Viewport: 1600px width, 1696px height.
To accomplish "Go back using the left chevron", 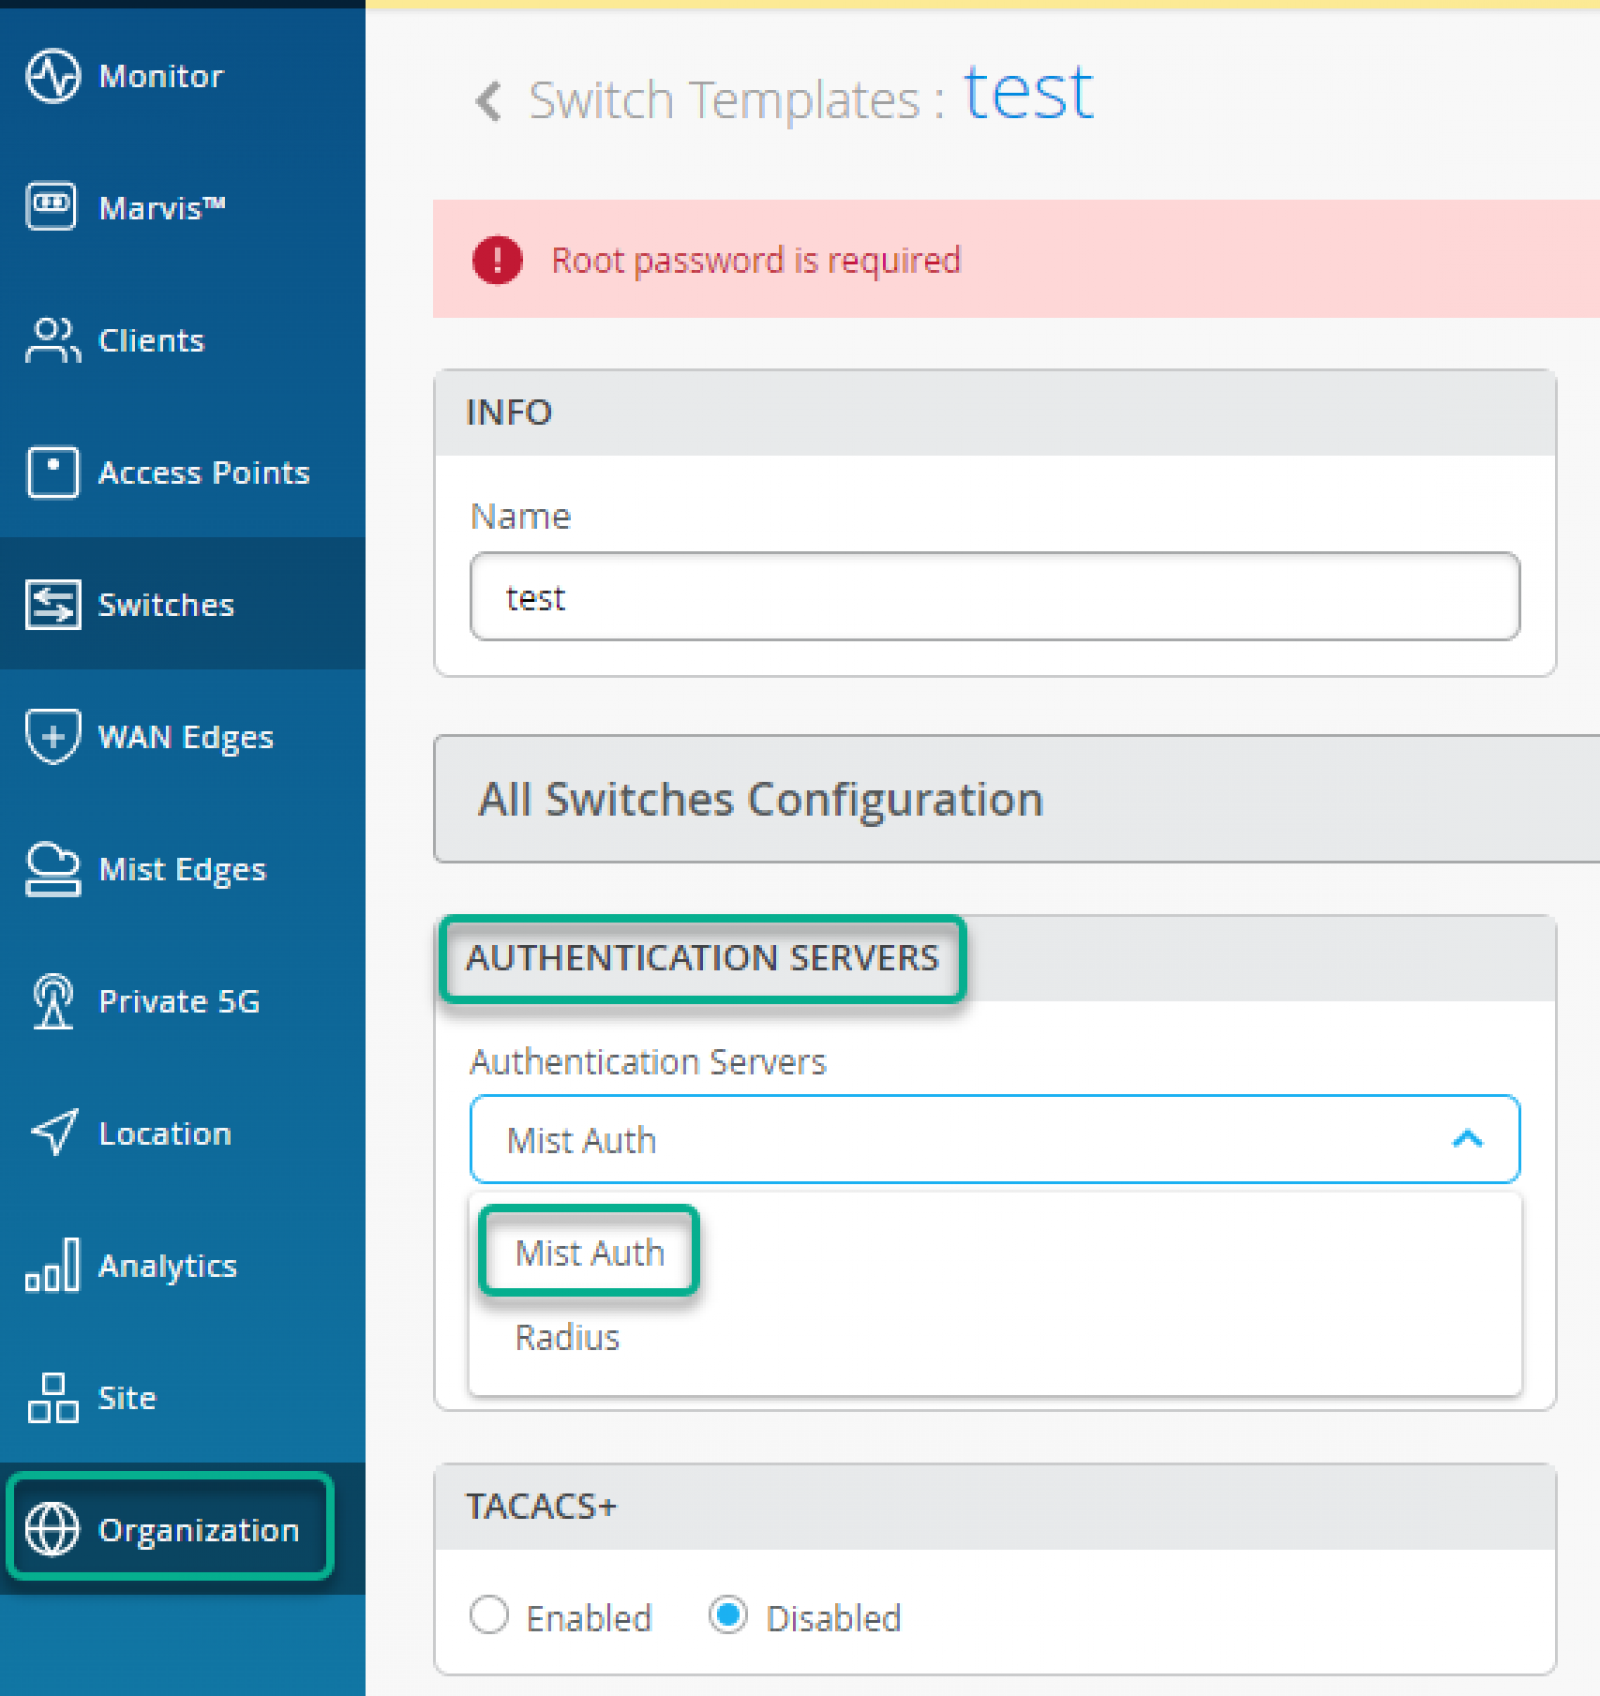I will 488,101.
